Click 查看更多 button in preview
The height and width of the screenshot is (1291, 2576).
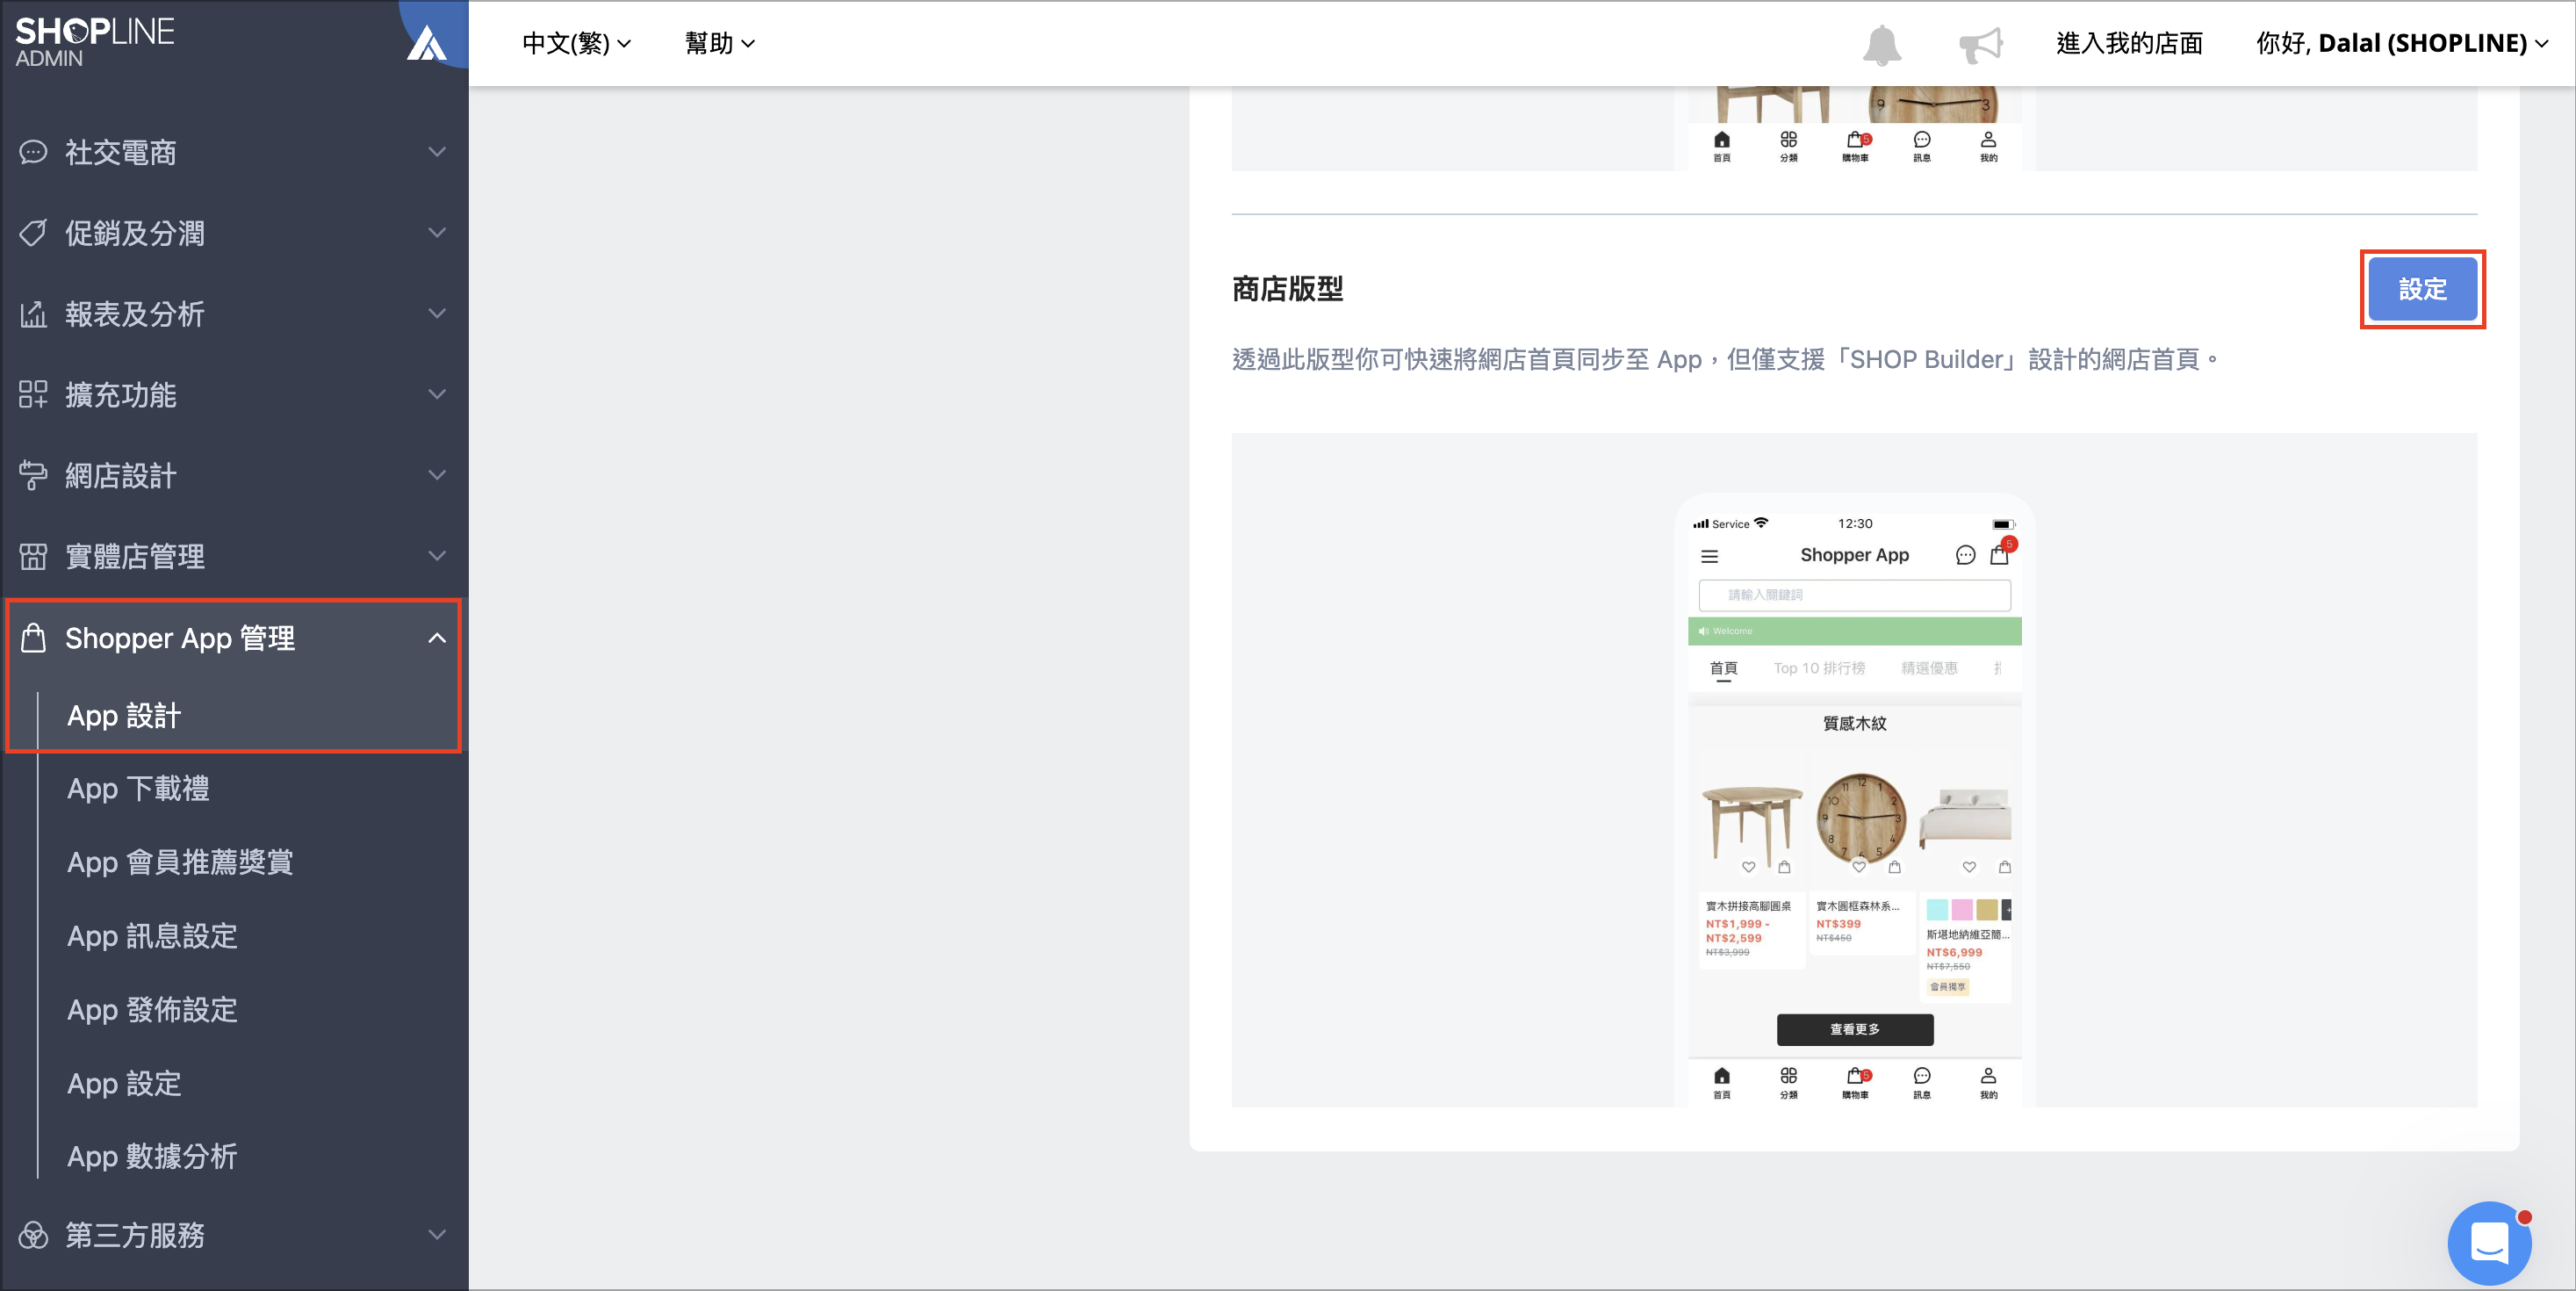(x=1855, y=1029)
